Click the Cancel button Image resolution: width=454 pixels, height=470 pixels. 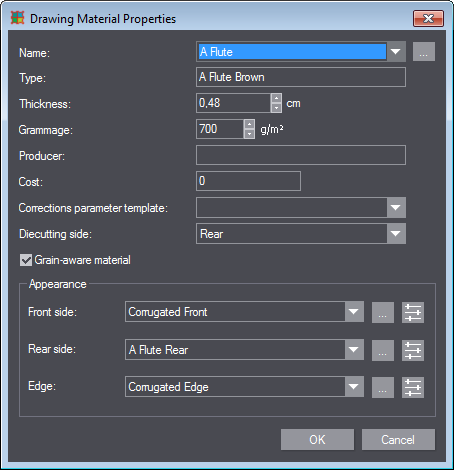(x=398, y=440)
